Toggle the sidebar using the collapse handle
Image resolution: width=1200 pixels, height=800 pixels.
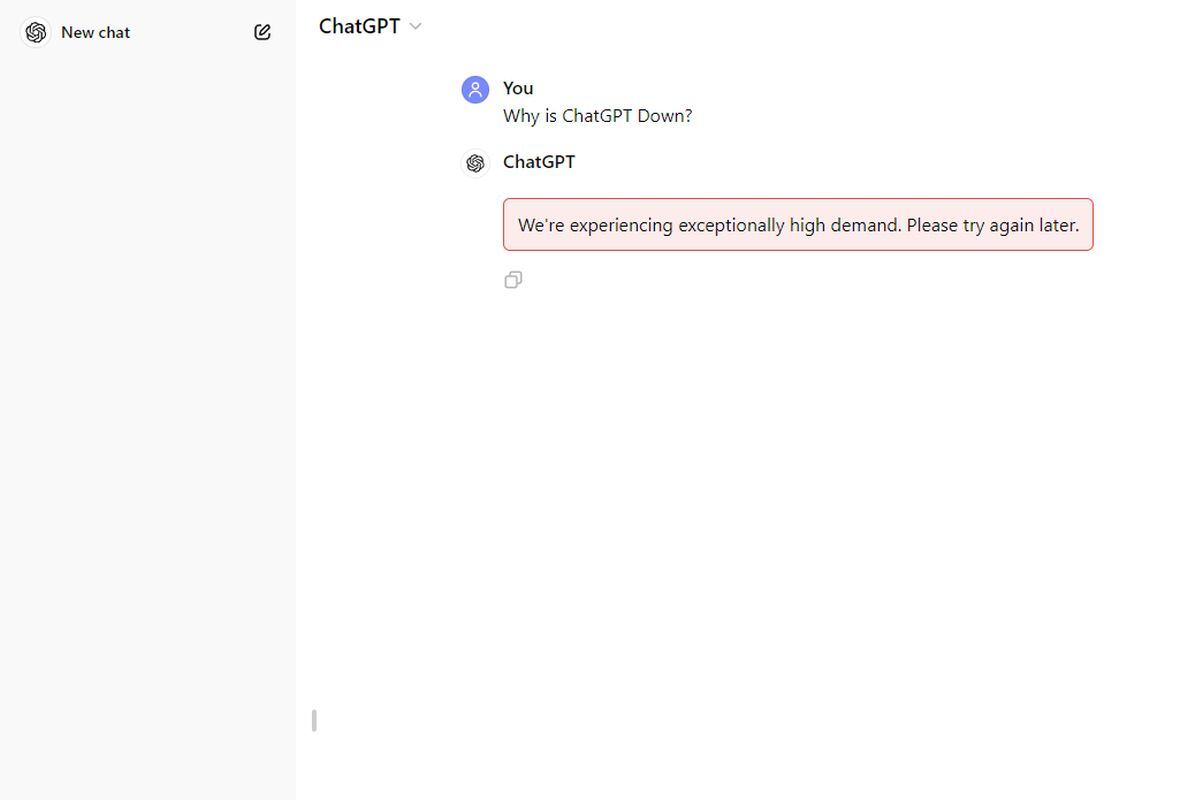tap(314, 720)
